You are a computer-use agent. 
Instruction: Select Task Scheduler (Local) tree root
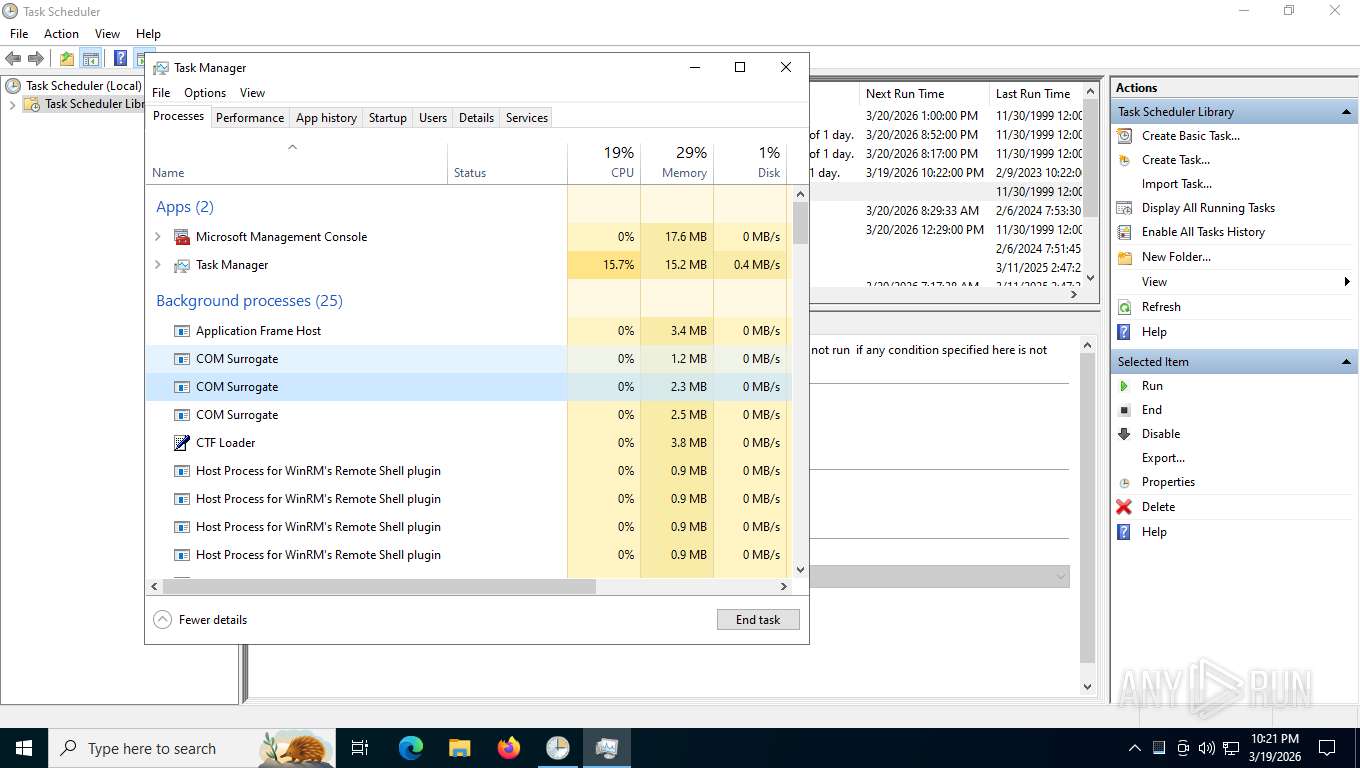[83, 86]
